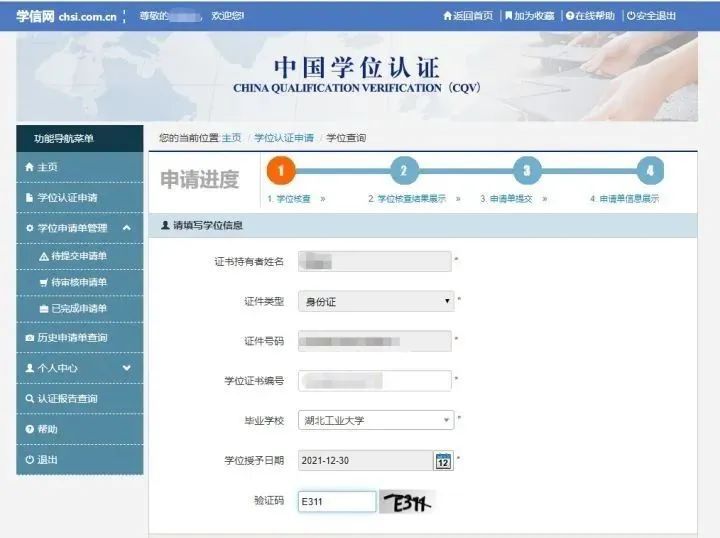Click the magnifier icon beside 认证报告查询
Screen dimensions: 720x538
click(30, 398)
